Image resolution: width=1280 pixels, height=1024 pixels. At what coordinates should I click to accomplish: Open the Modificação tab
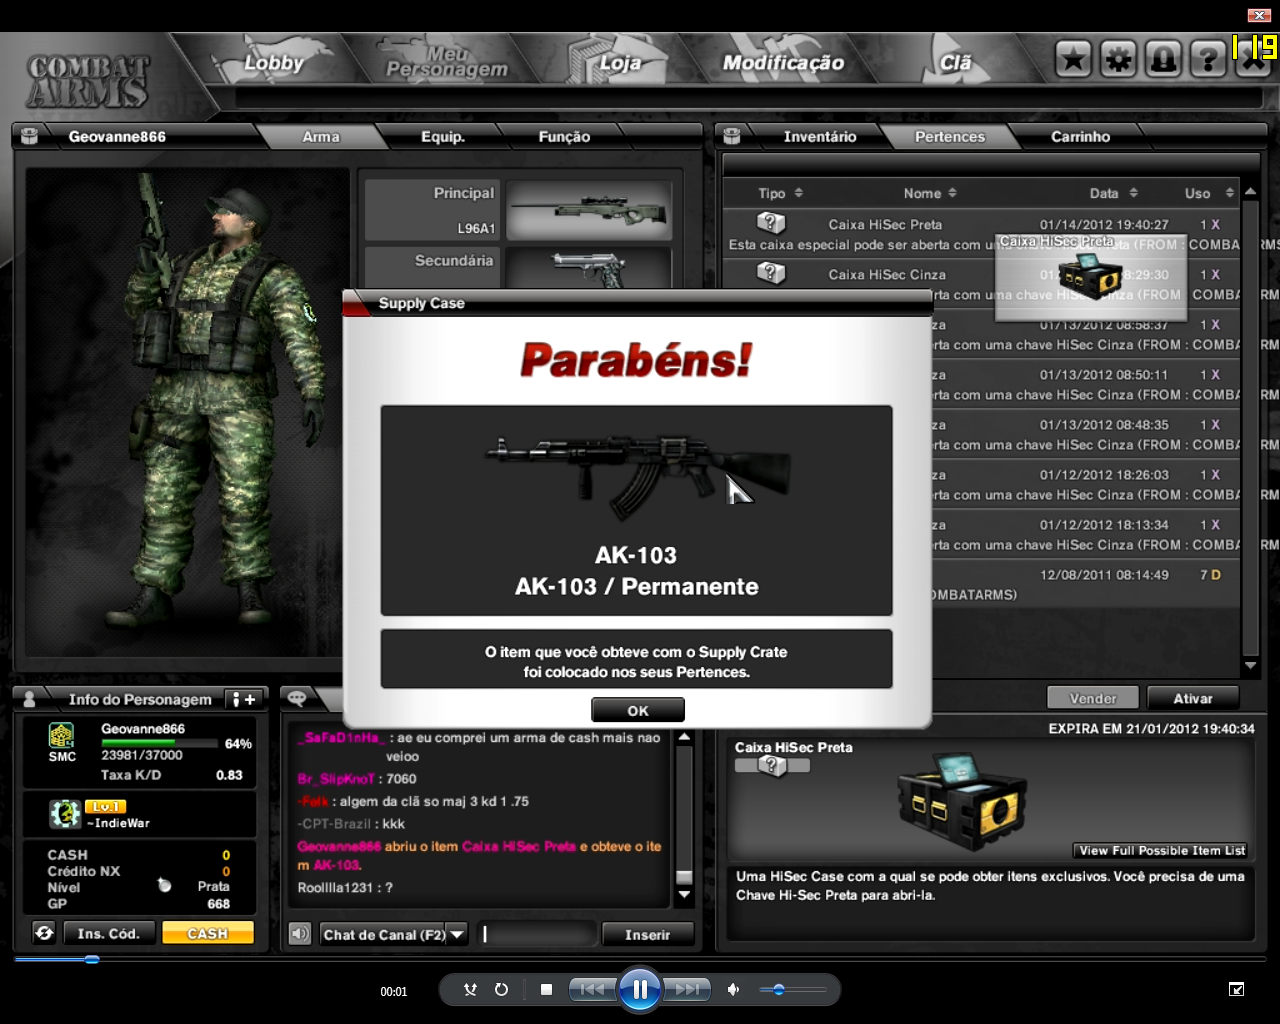[783, 62]
